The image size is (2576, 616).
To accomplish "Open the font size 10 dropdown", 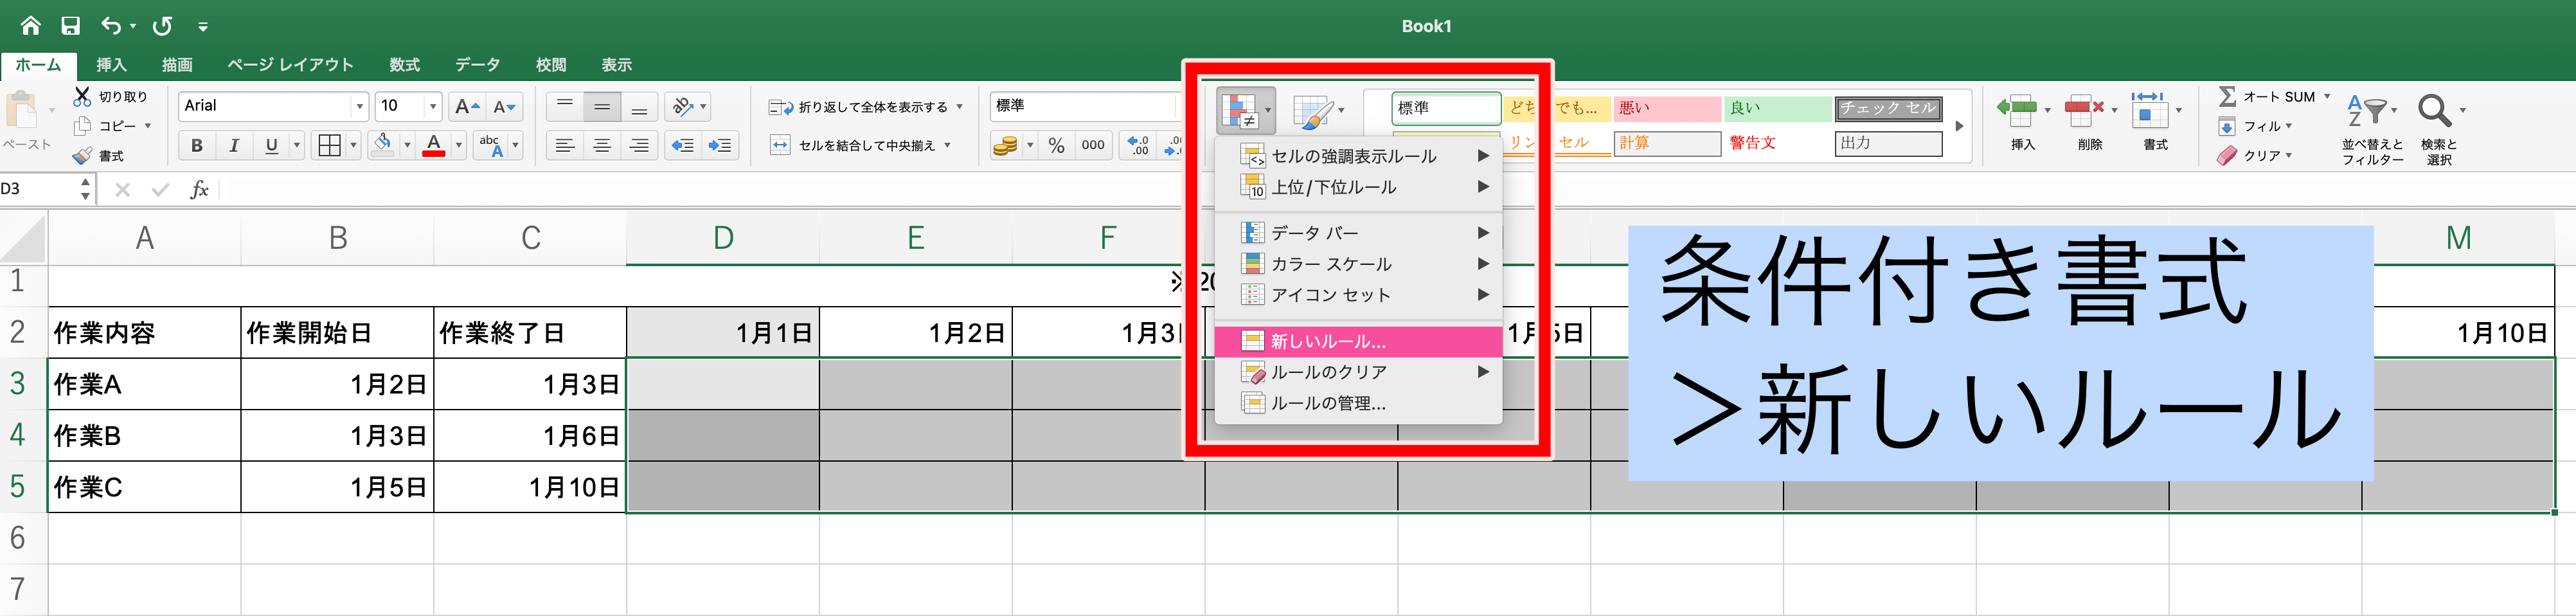I will (x=433, y=106).
